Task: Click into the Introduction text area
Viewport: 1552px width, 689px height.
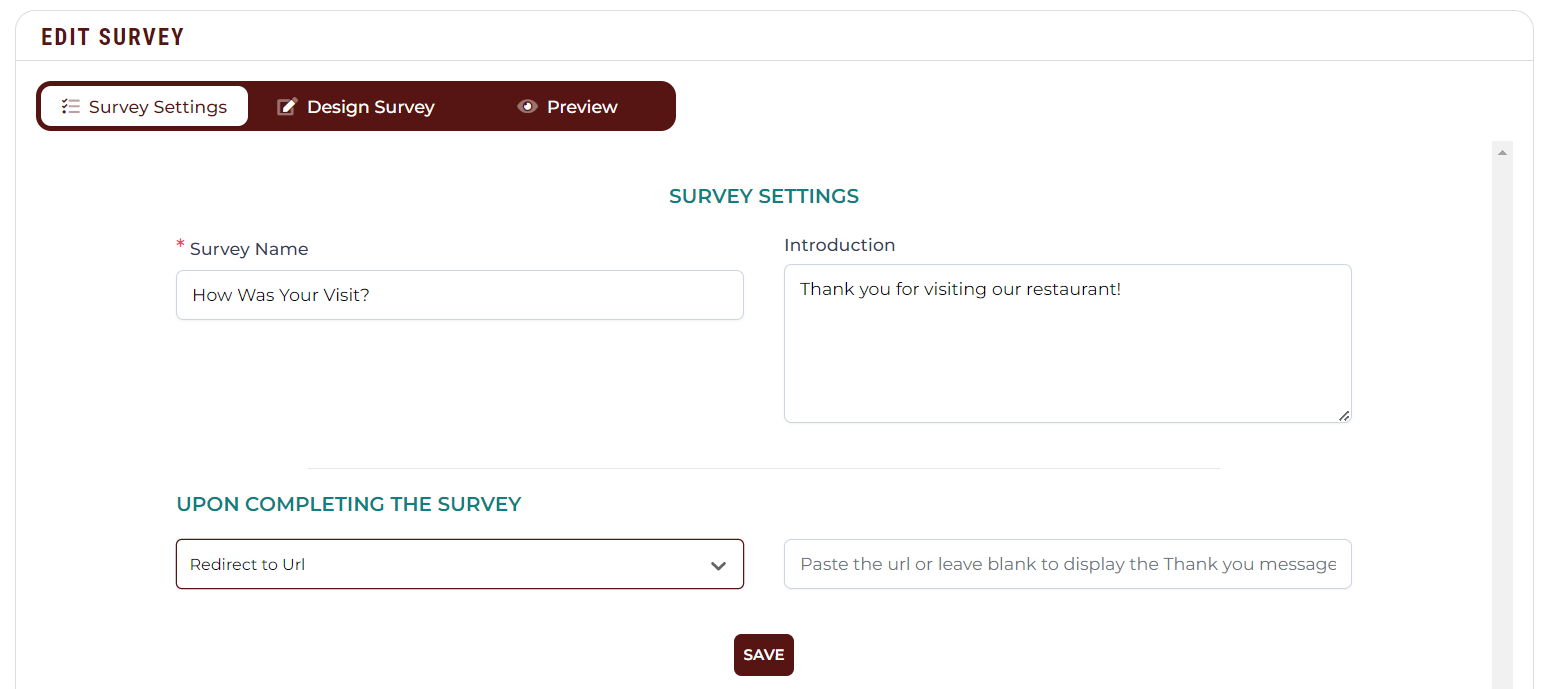Action: [x=1068, y=343]
